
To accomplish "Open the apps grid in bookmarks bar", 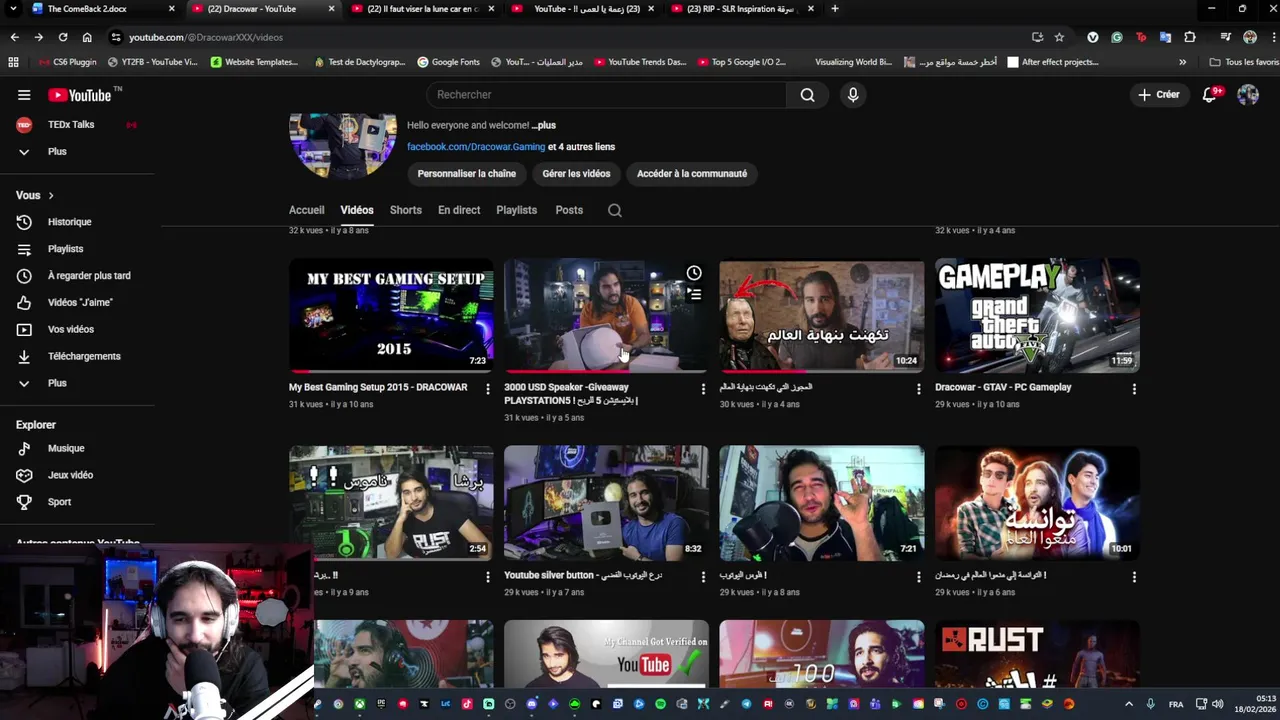I will tap(13, 62).
